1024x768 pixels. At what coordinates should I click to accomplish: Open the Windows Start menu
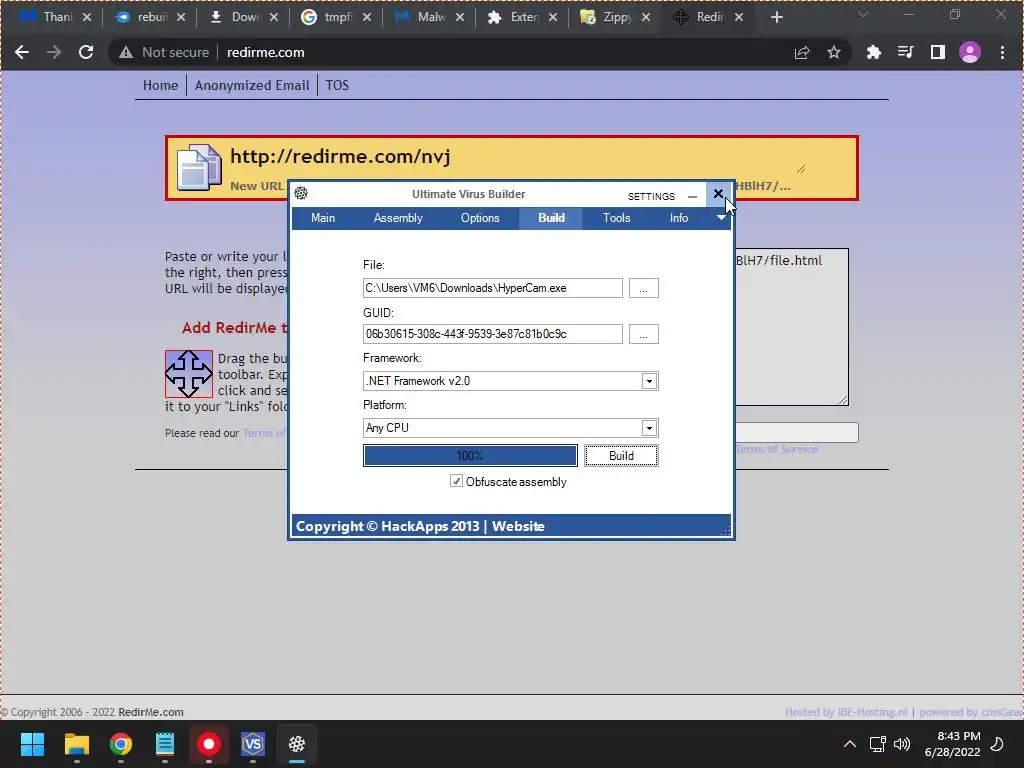[32, 744]
